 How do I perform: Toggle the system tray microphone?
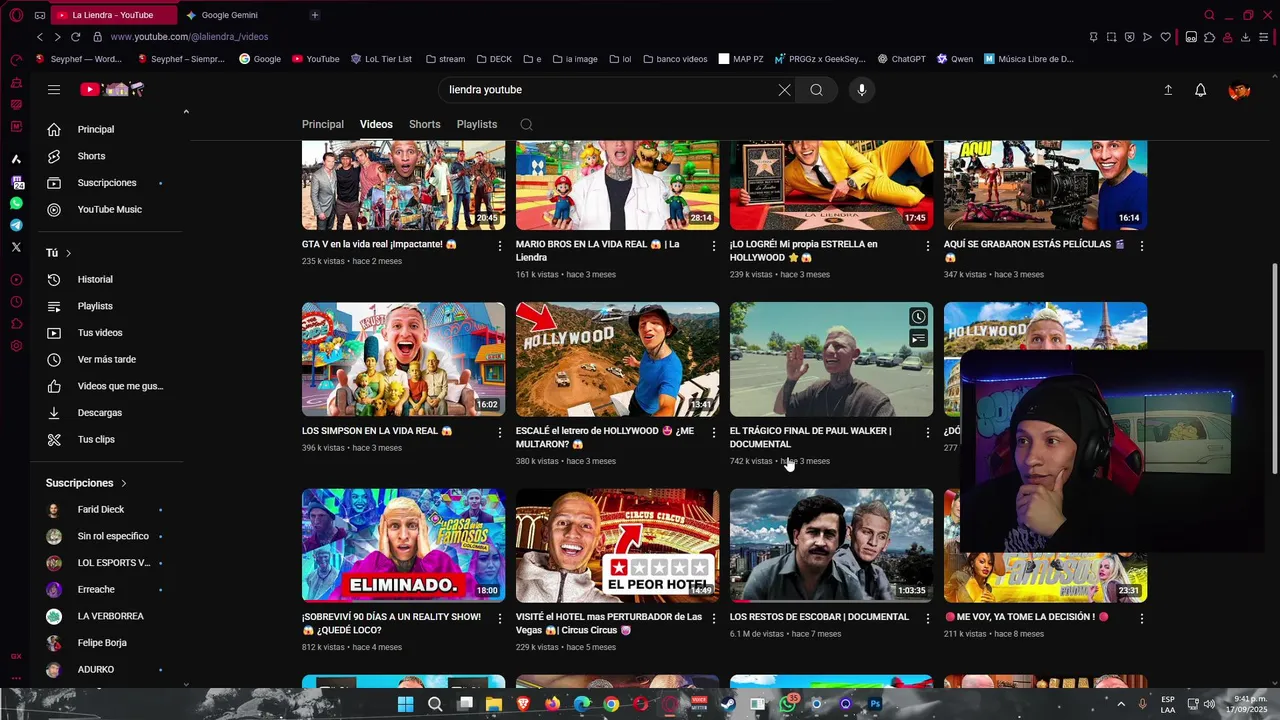click(1142, 704)
